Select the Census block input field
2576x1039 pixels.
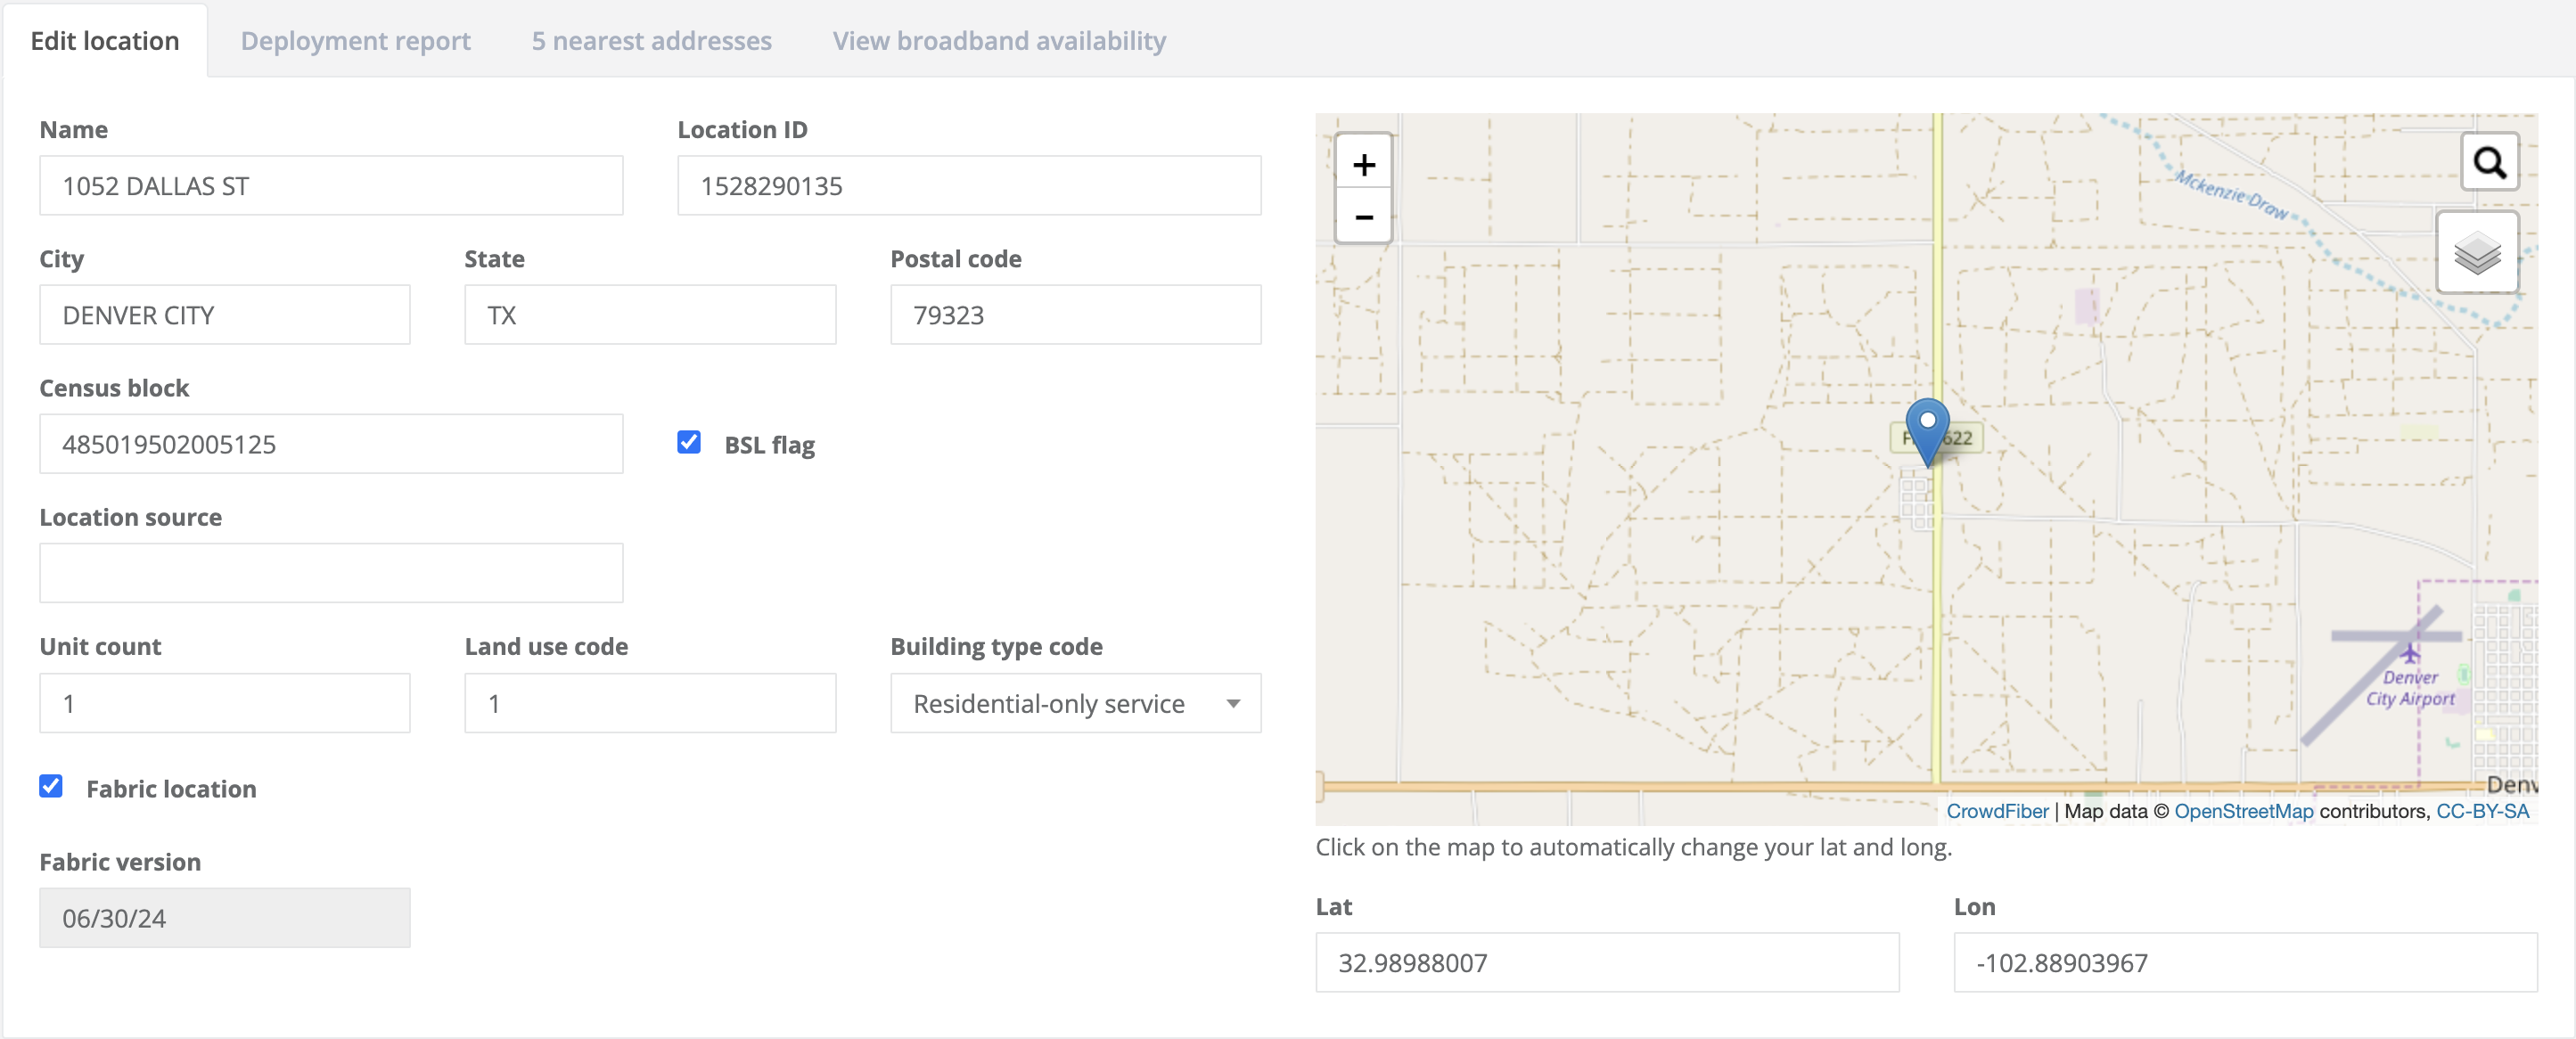click(x=331, y=444)
